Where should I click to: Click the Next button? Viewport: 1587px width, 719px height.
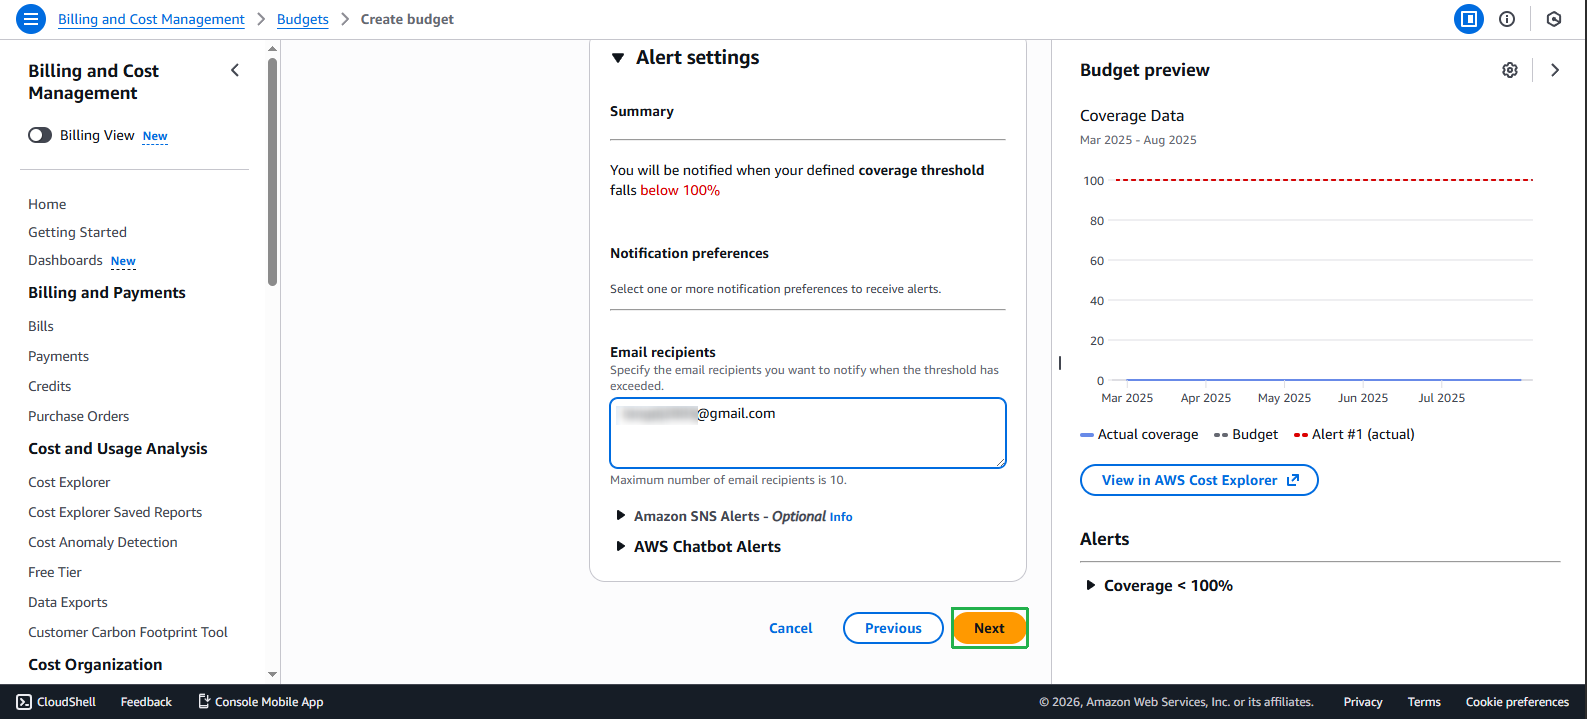point(989,628)
